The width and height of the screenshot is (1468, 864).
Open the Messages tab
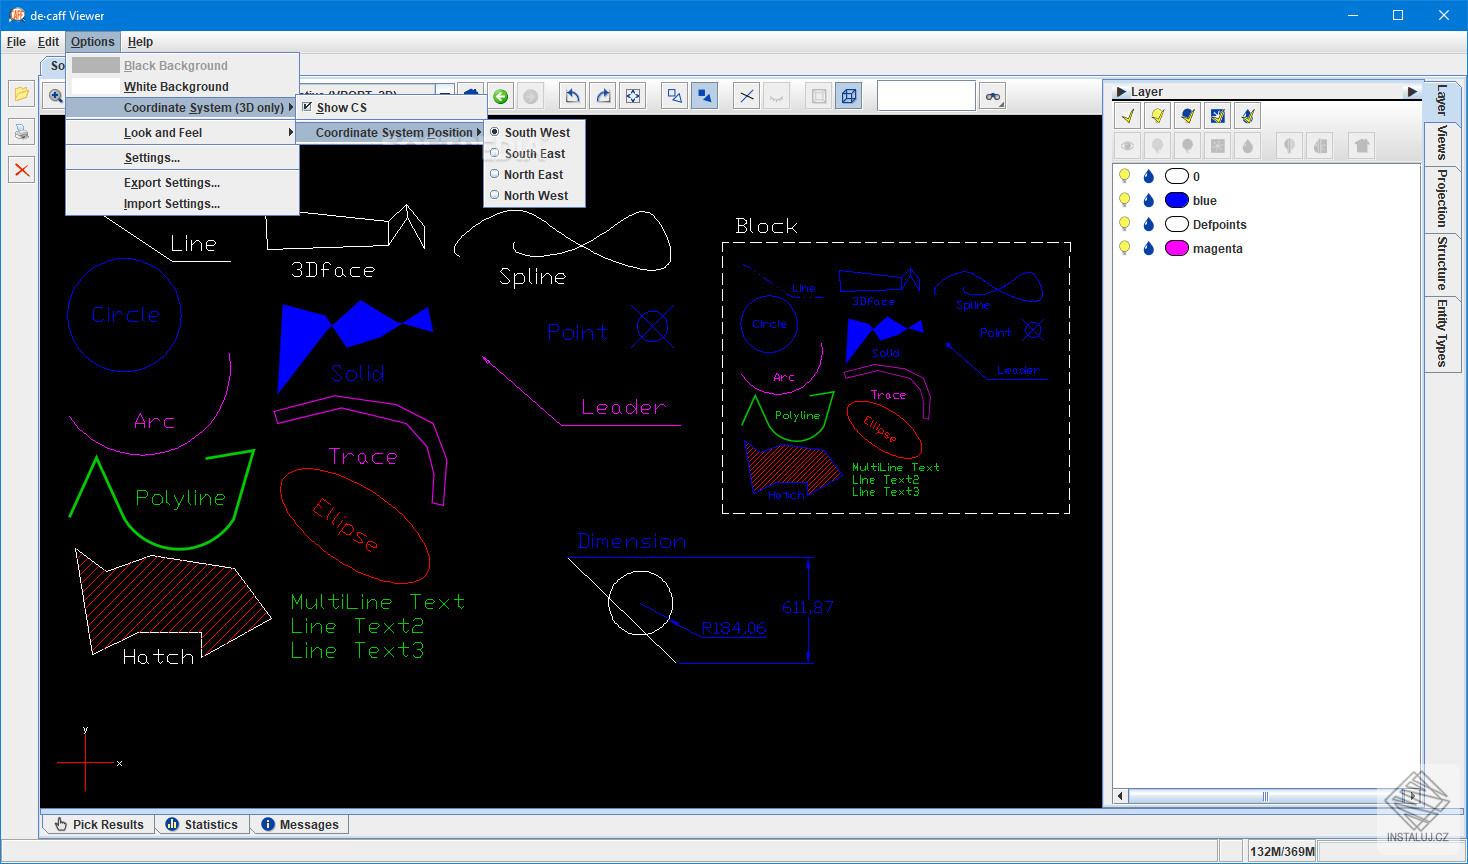pyautogui.click(x=299, y=824)
